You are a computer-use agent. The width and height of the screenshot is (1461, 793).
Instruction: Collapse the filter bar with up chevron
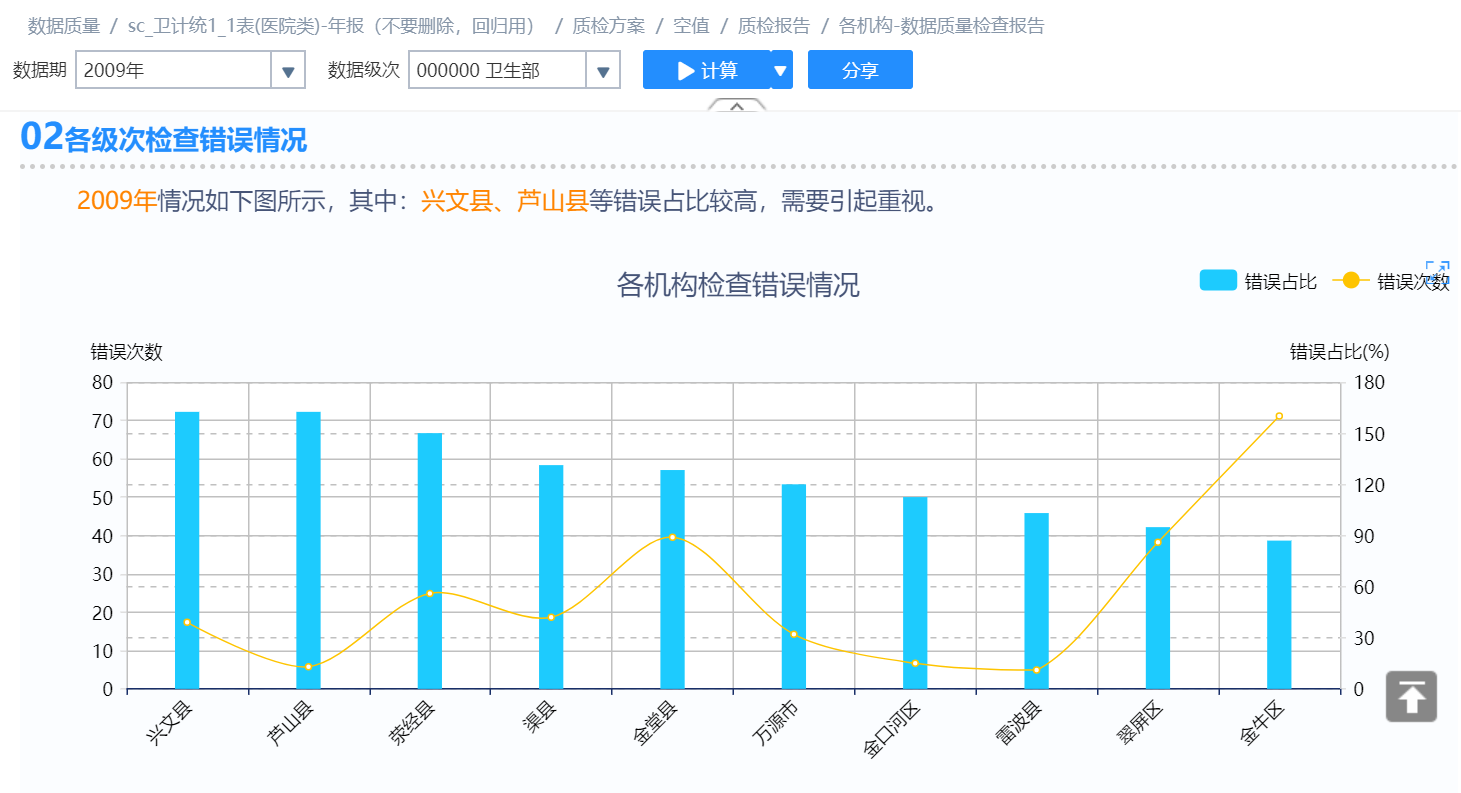pos(737,106)
